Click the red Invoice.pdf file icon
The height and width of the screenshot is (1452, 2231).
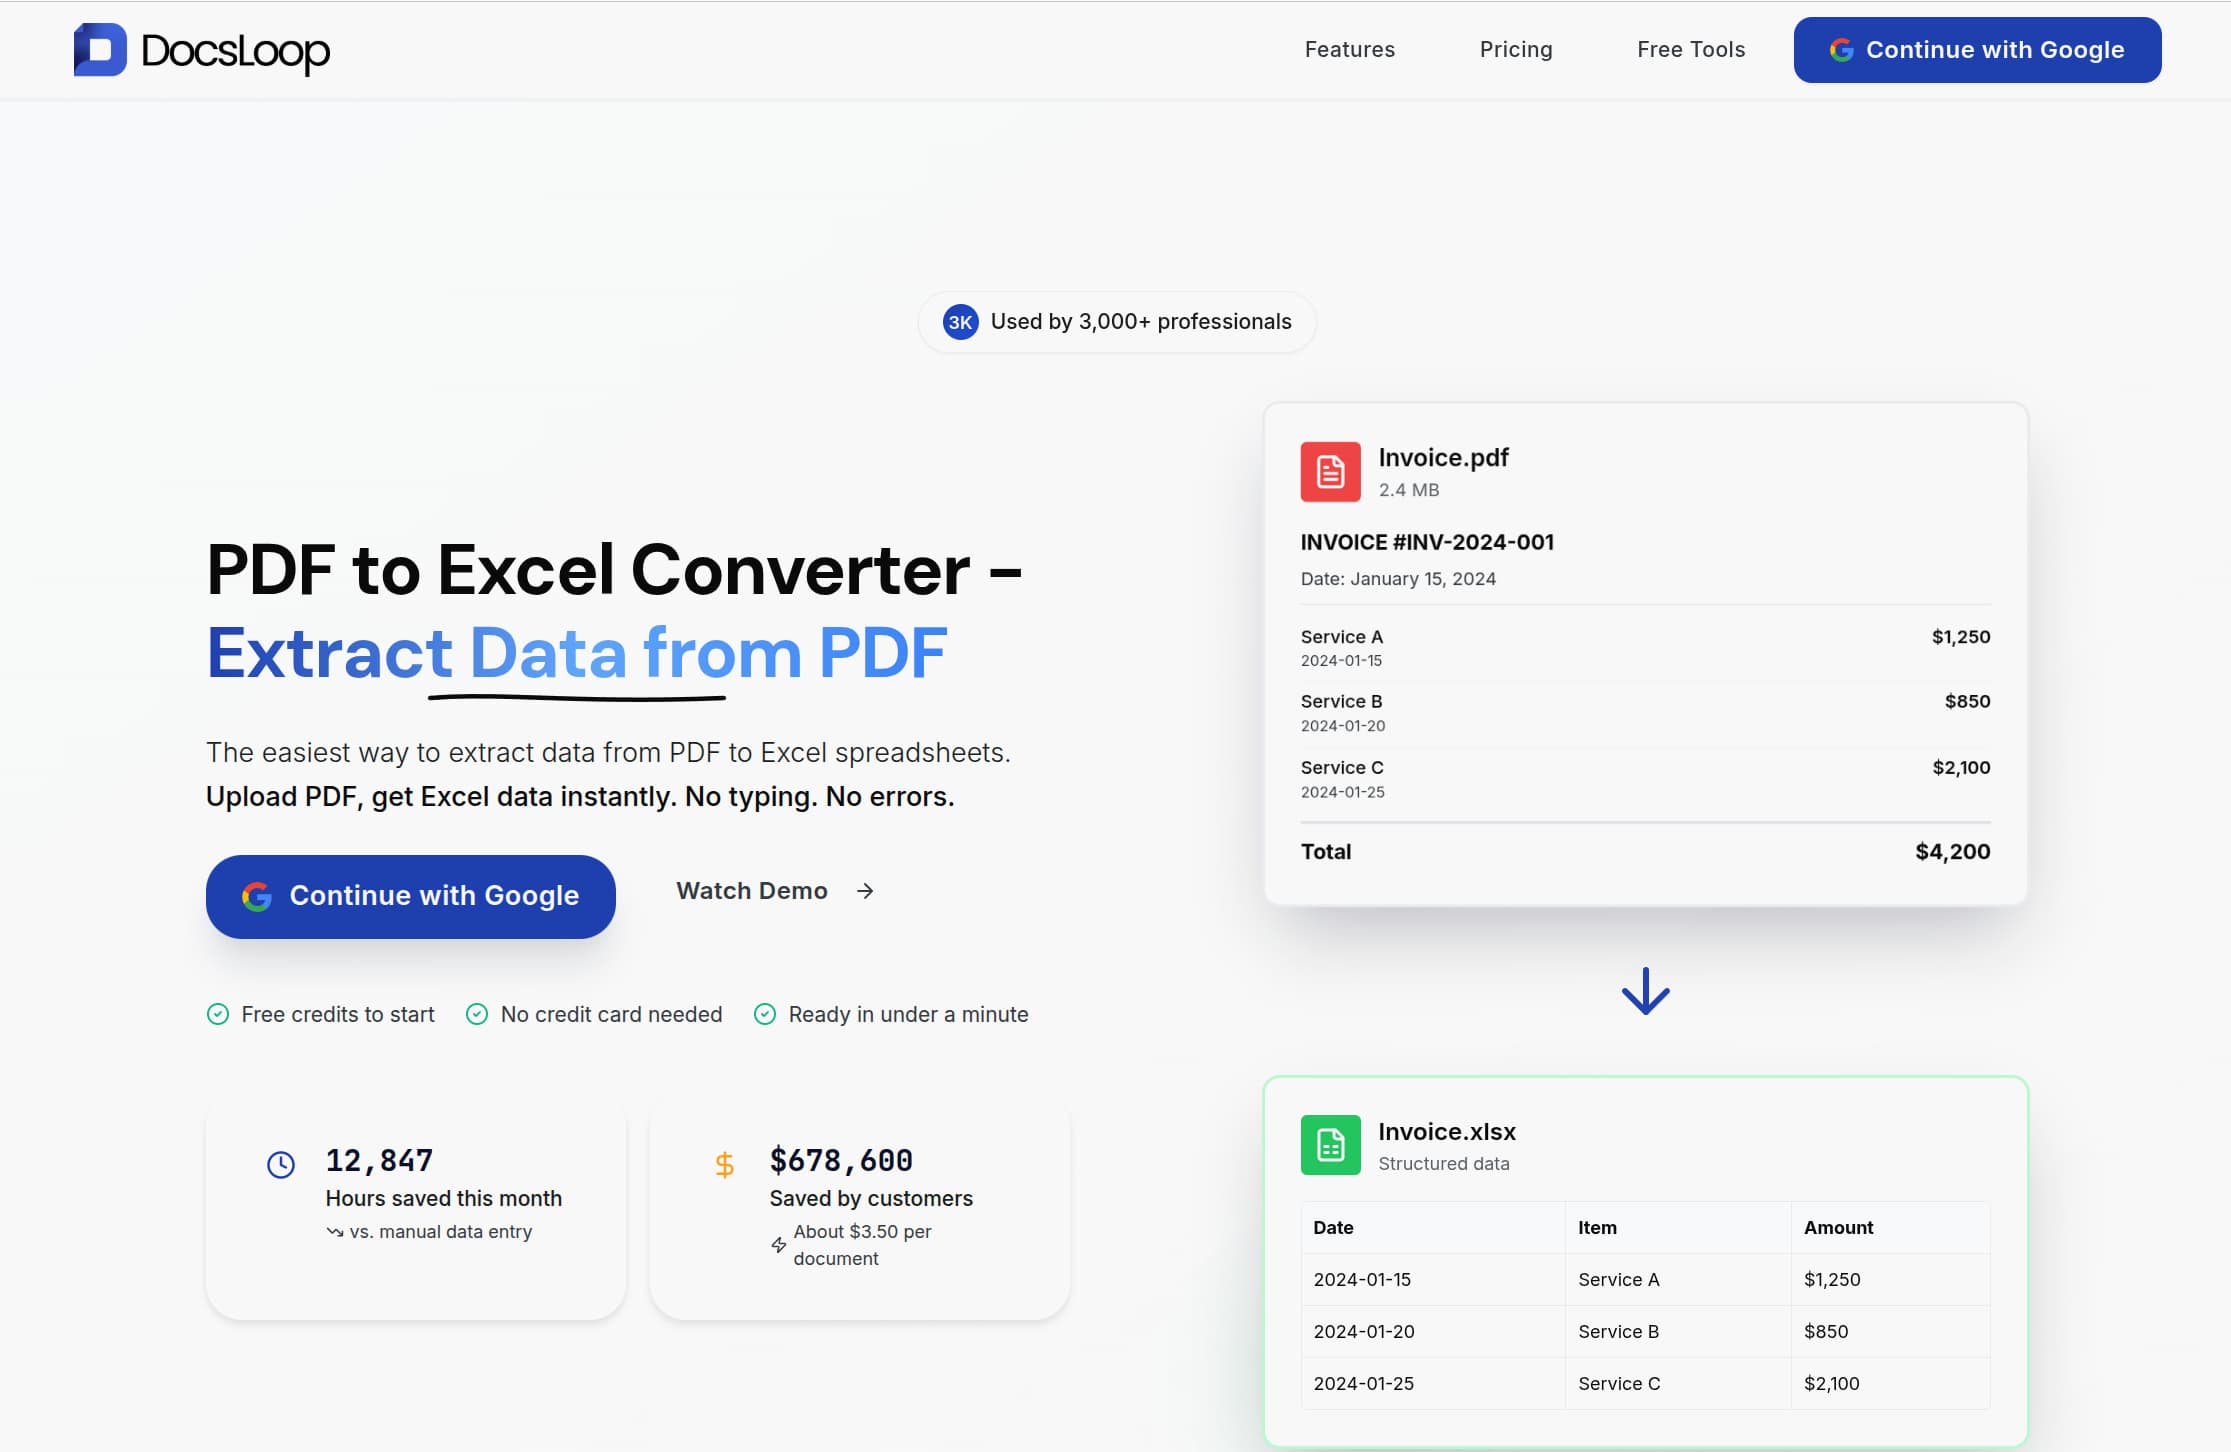click(1330, 471)
